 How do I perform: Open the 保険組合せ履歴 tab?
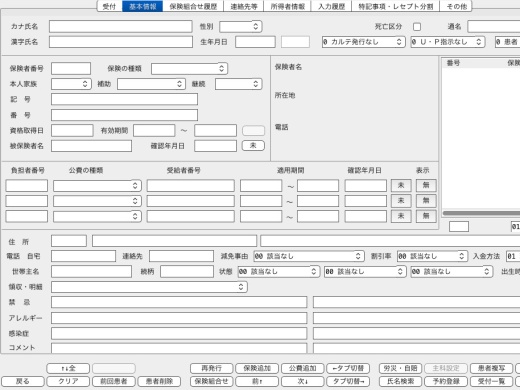click(193, 6)
